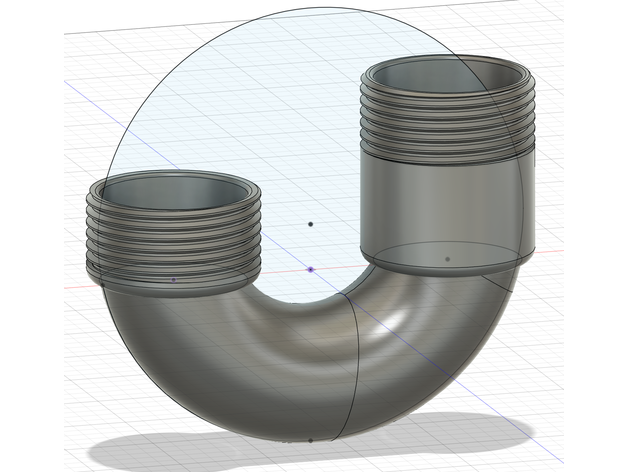Select the black sketch point at circle center
Image resolution: width=628 pixels, height=472 pixels.
tap(311, 224)
